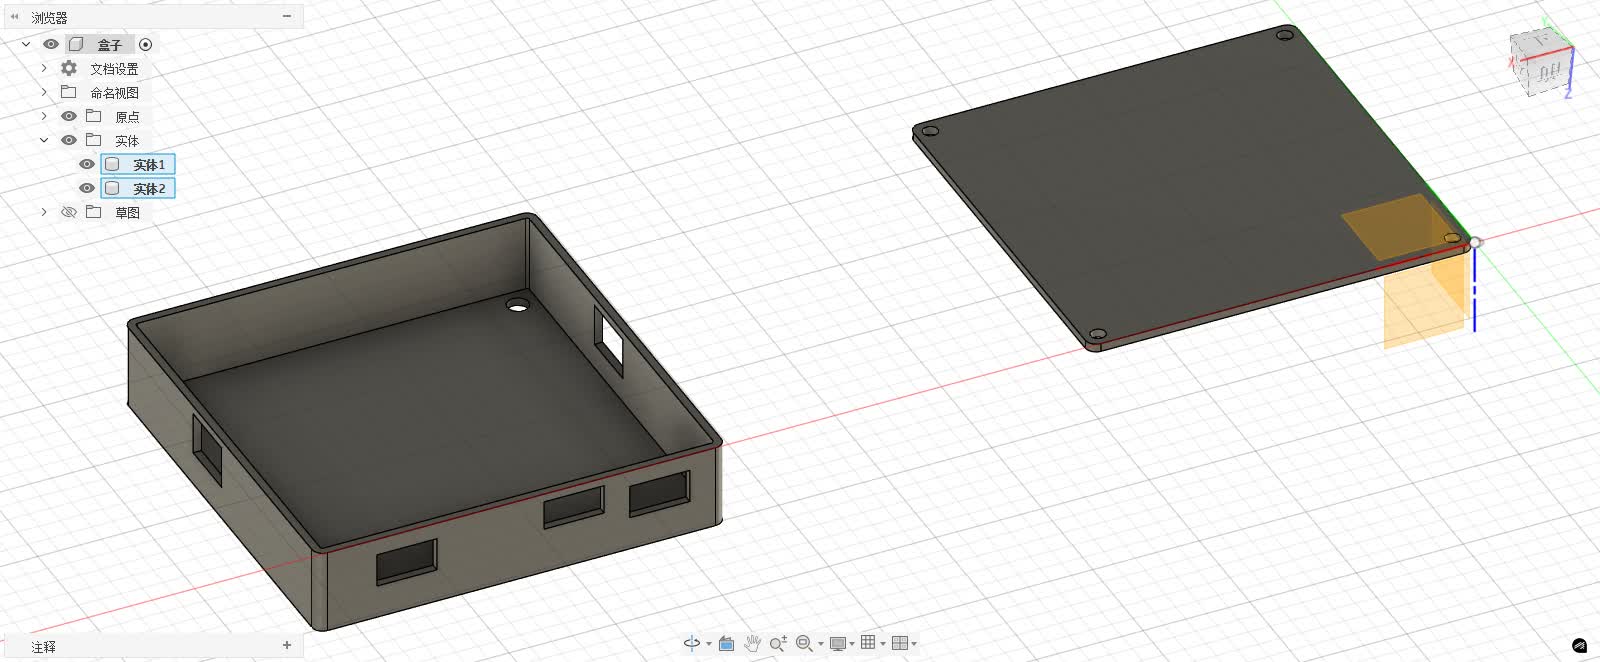Open the Orbit tool dropdown arrow

[709, 644]
